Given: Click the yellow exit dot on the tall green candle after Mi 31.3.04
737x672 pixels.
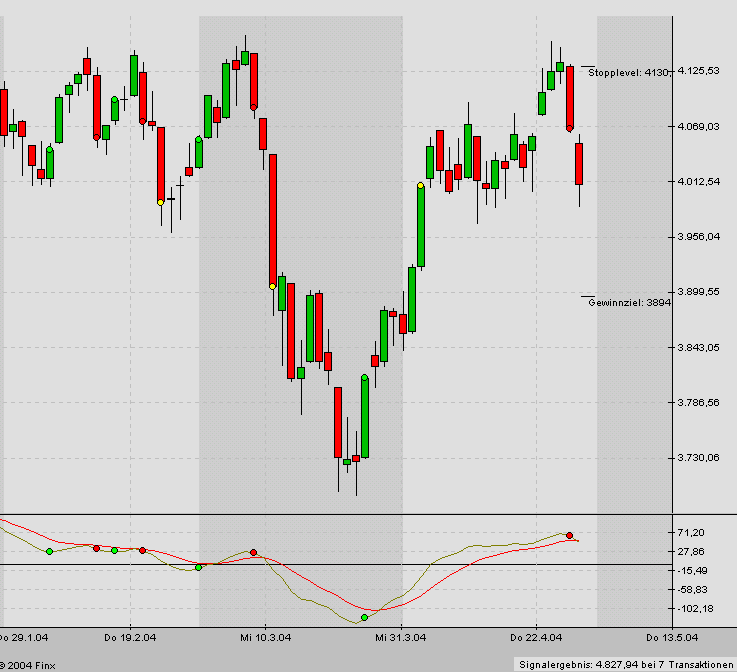Looking at the screenshot, I should coord(421,186).
